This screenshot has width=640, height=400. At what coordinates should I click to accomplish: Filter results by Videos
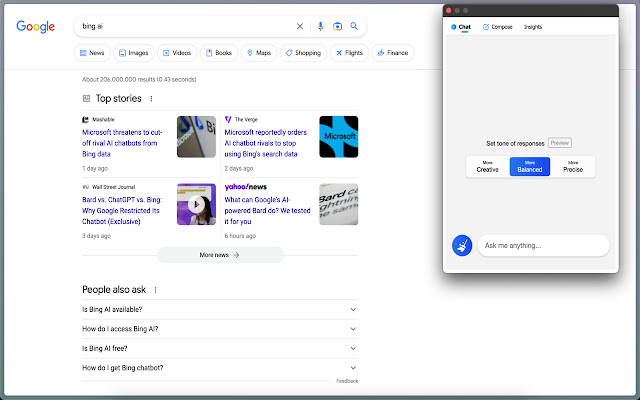[x=177, y=53]
